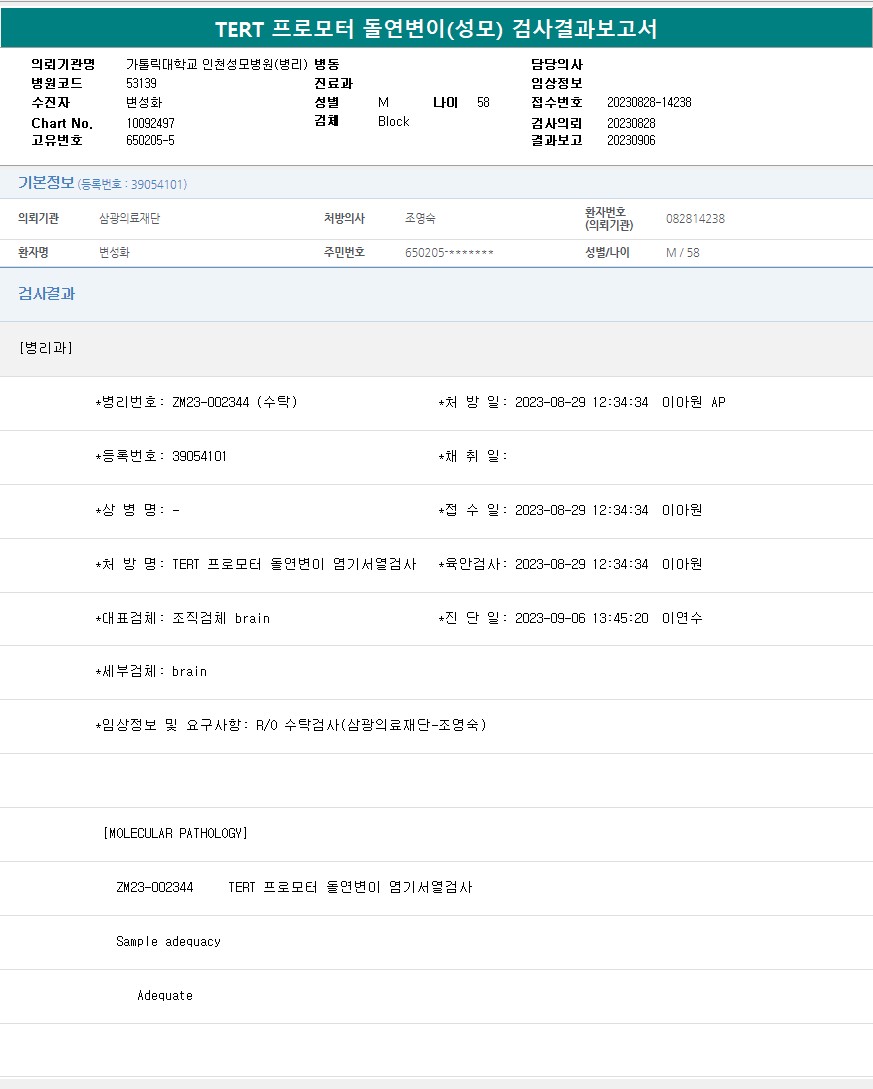Select the 임상정보 및 요구사항 line
Viewport: 873px width, 1089px height.
pos(291,725)
